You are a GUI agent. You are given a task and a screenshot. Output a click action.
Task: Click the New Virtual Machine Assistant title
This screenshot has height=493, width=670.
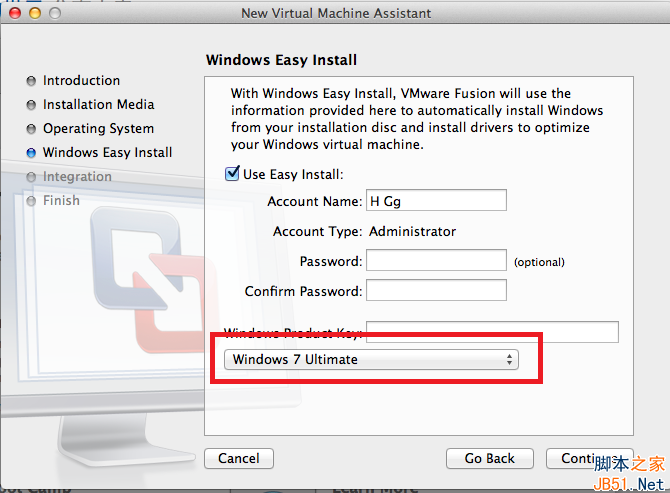(336, 13)
